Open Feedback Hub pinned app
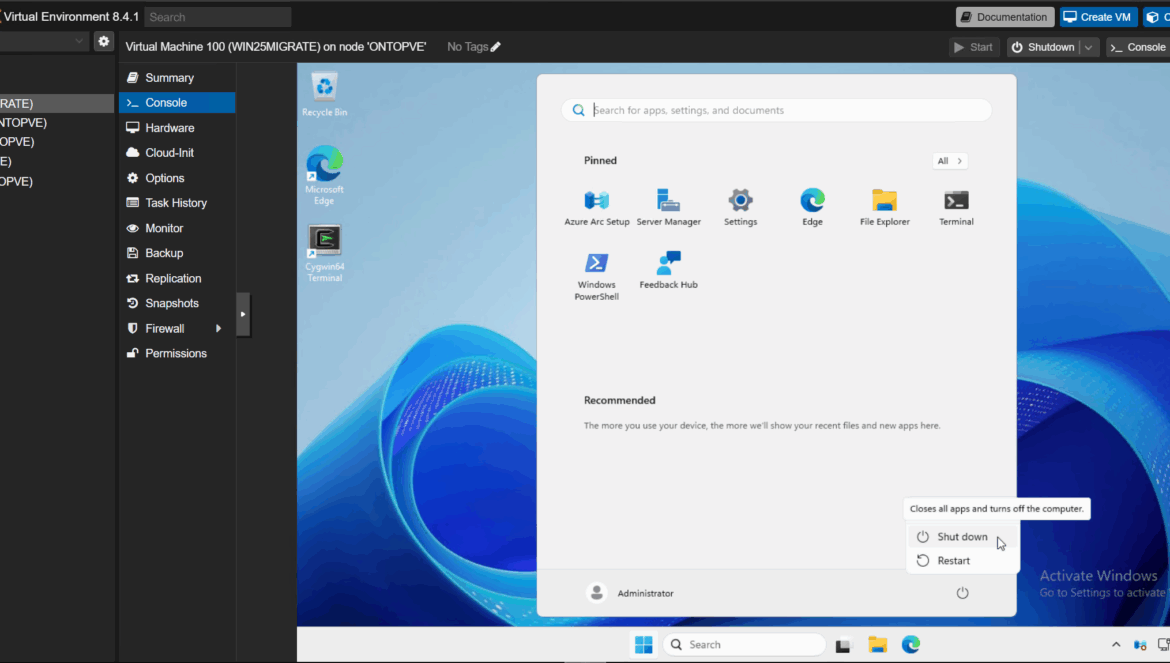Screen dimensions: 1170x663 pyautogui.click(x=669, y=270)
